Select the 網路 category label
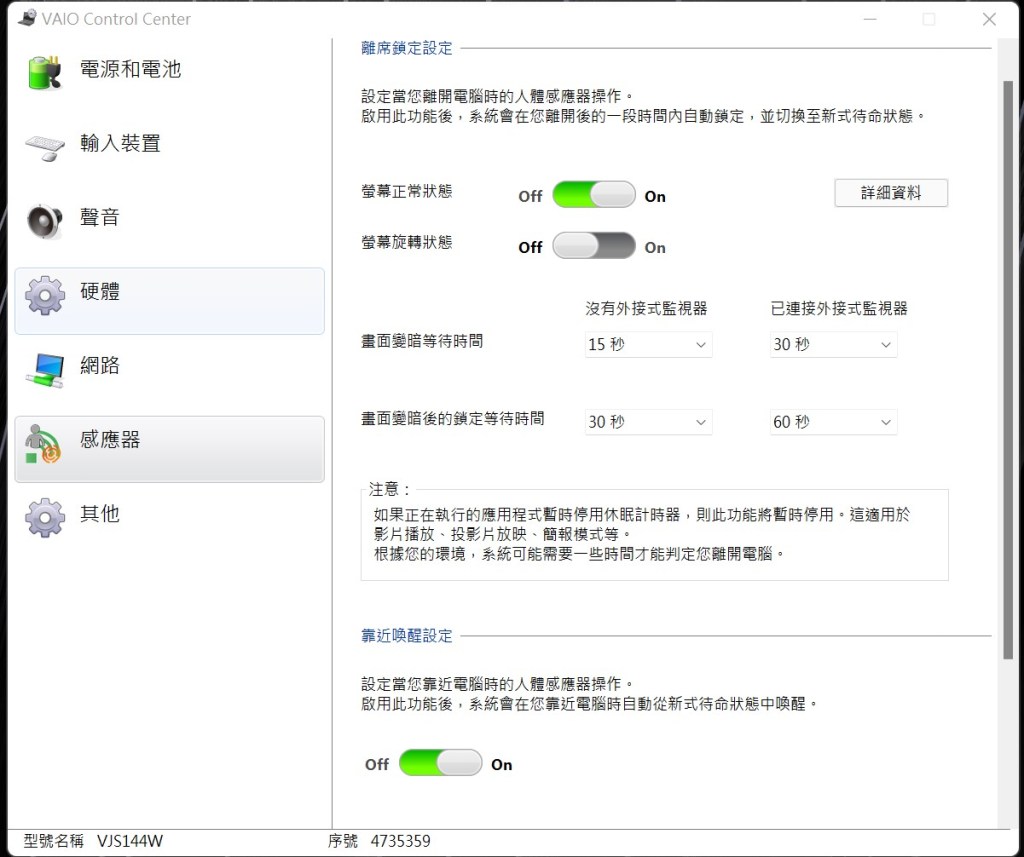 pos(100,366)
